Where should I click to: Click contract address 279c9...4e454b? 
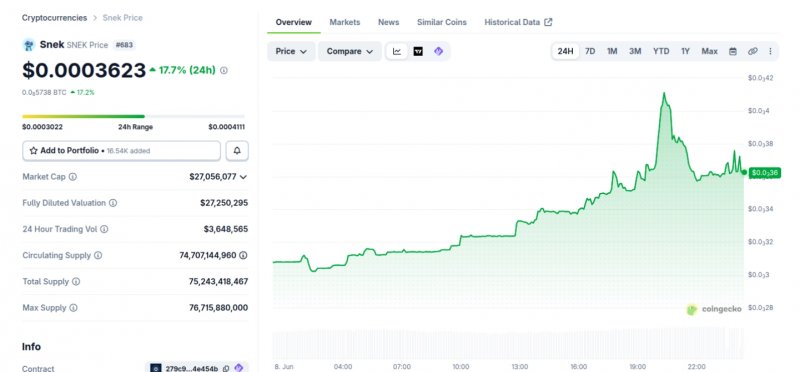coord(192,368)
